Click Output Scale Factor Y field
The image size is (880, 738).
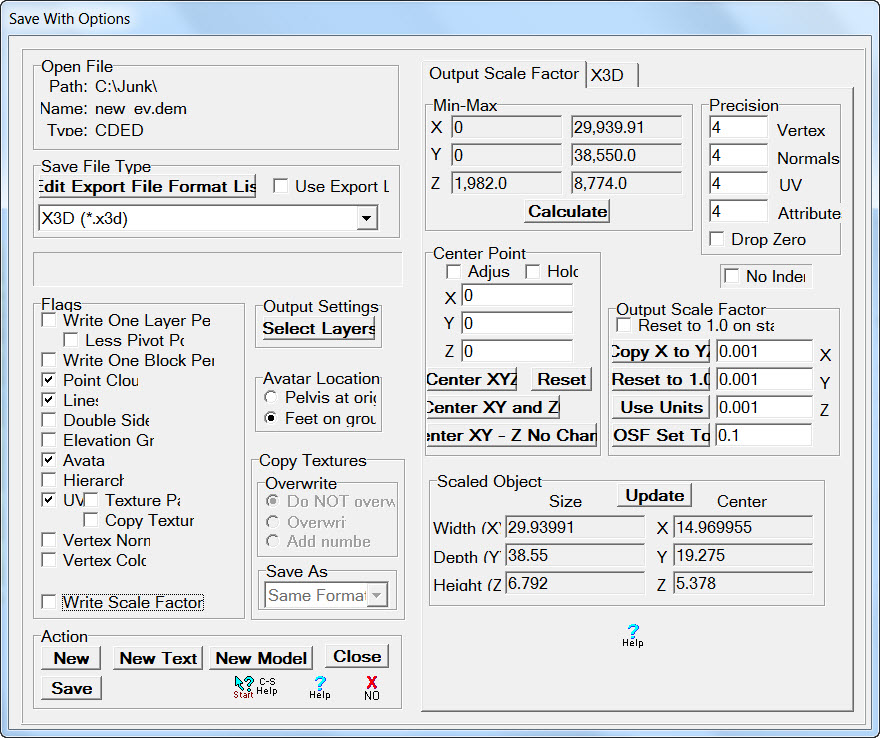764,379
